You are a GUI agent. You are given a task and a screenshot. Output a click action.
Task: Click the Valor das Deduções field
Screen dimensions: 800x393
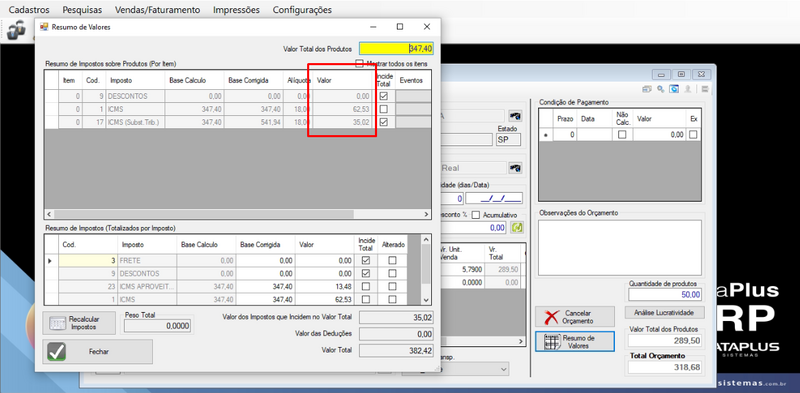point(396,334)
